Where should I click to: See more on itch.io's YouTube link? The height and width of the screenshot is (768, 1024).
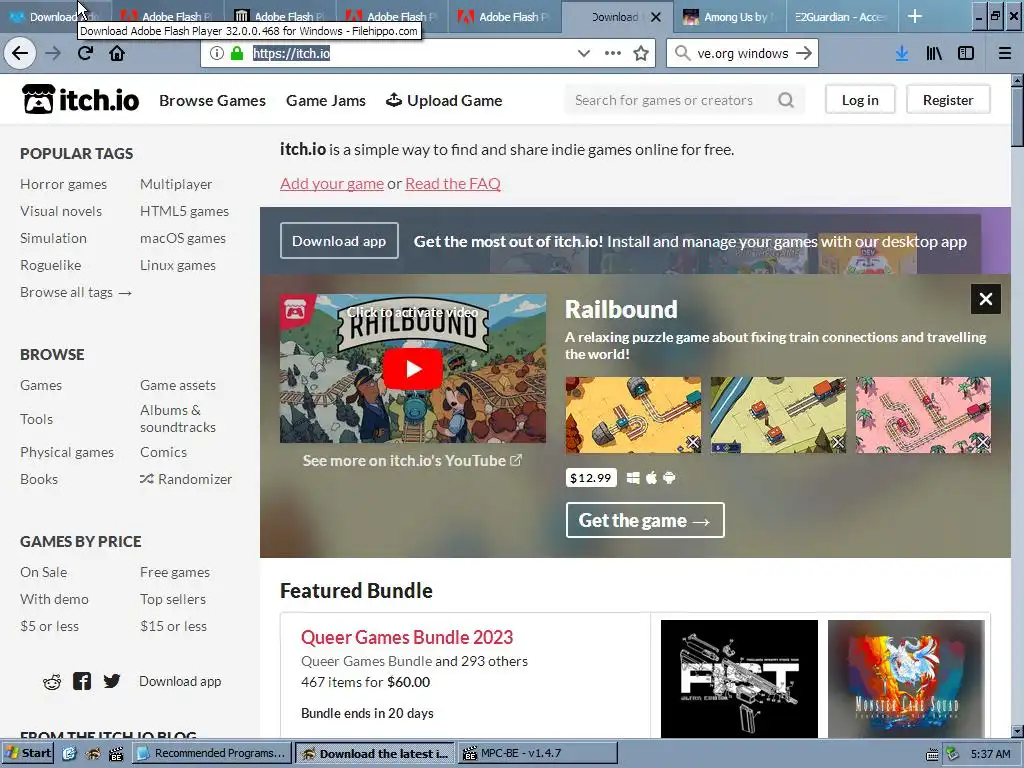point(412,460)
